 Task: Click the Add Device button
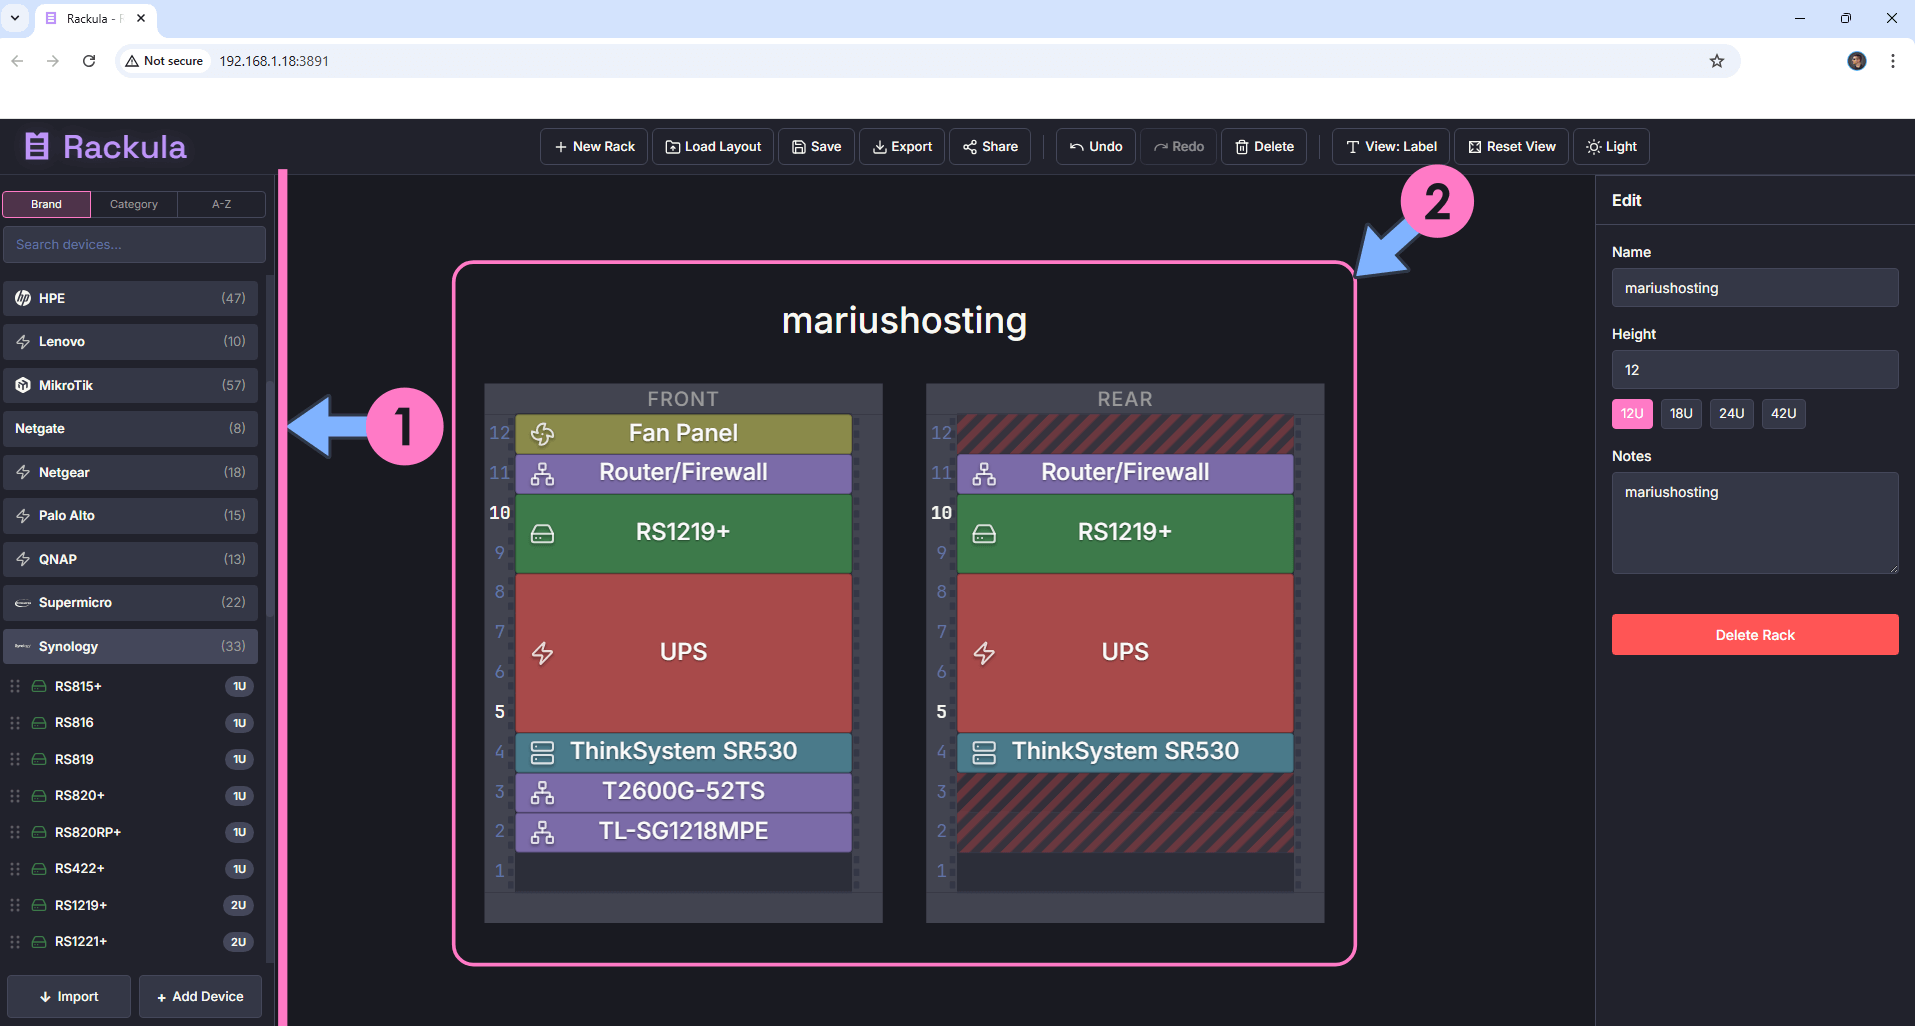tap(200, 996)
